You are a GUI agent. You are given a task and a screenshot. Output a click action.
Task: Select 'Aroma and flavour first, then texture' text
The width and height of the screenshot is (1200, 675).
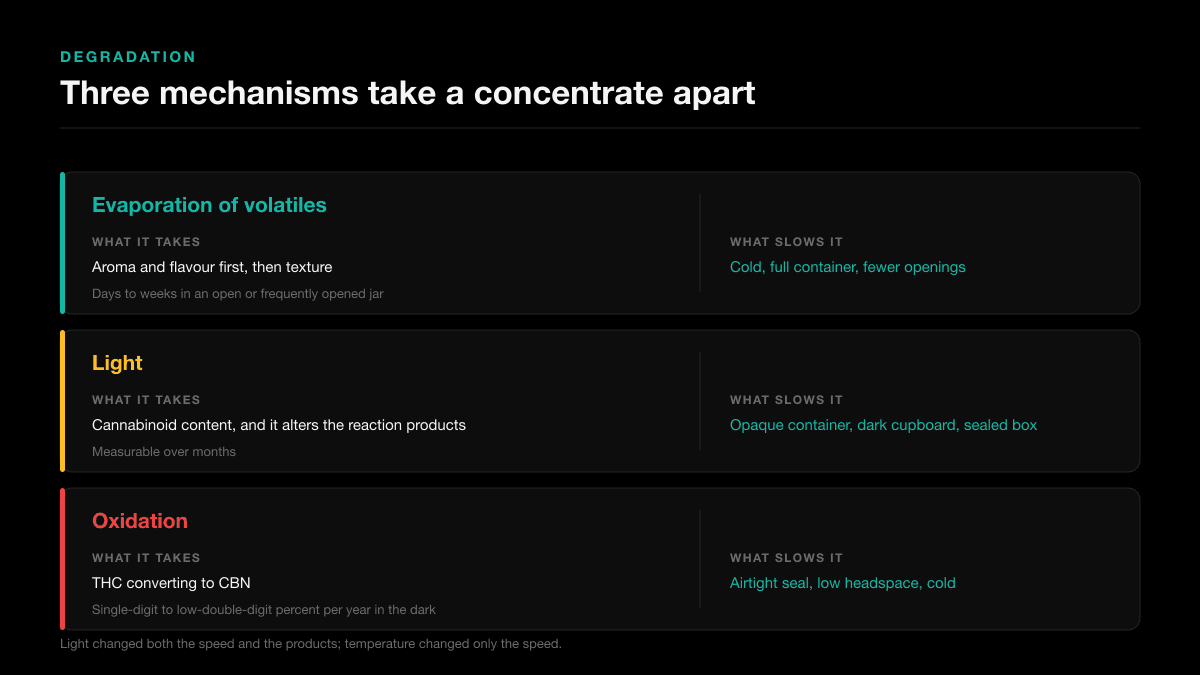coord(212,267)
